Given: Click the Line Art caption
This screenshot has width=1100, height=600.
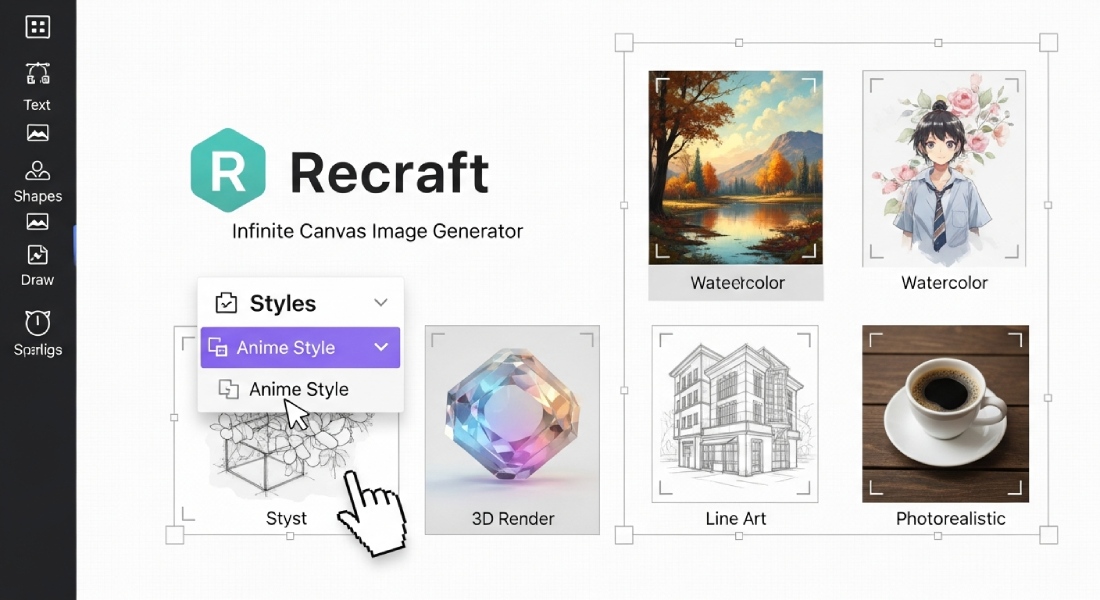Looking at the screenshot, I should [736, 519].
